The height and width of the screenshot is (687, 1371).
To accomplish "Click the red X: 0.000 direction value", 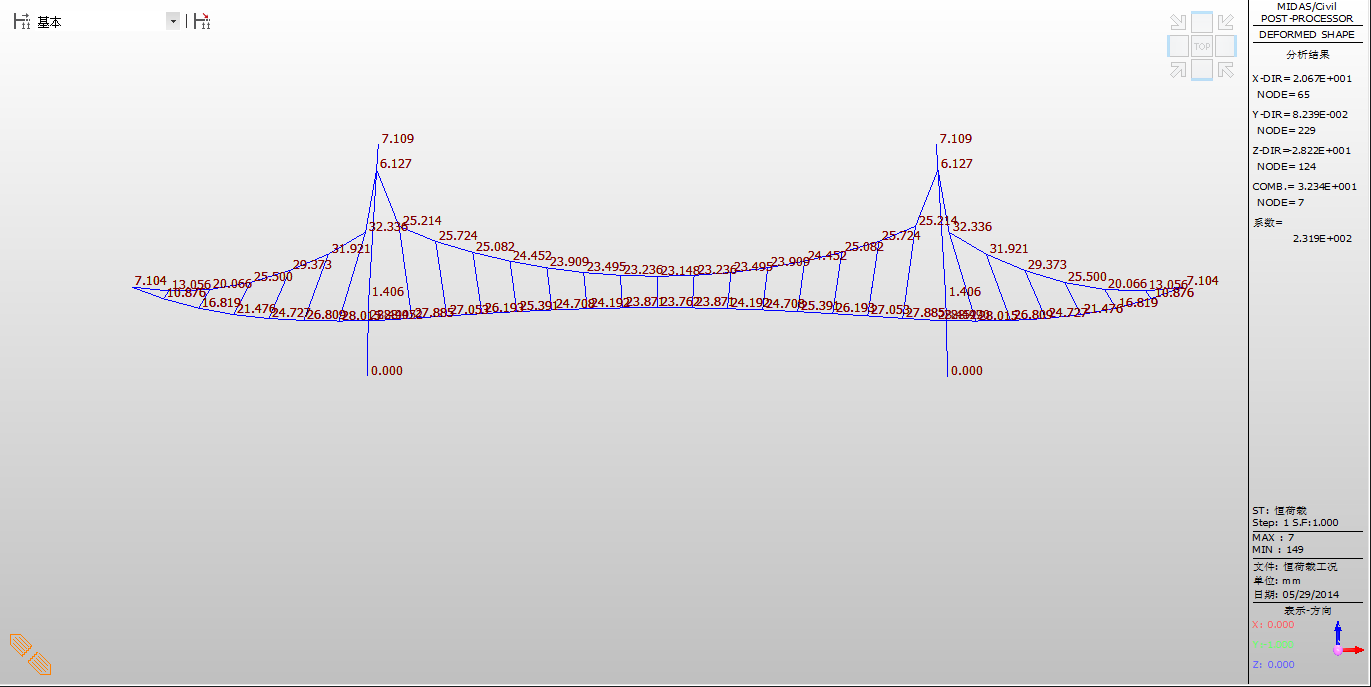I will click(x=1273, y=624).
